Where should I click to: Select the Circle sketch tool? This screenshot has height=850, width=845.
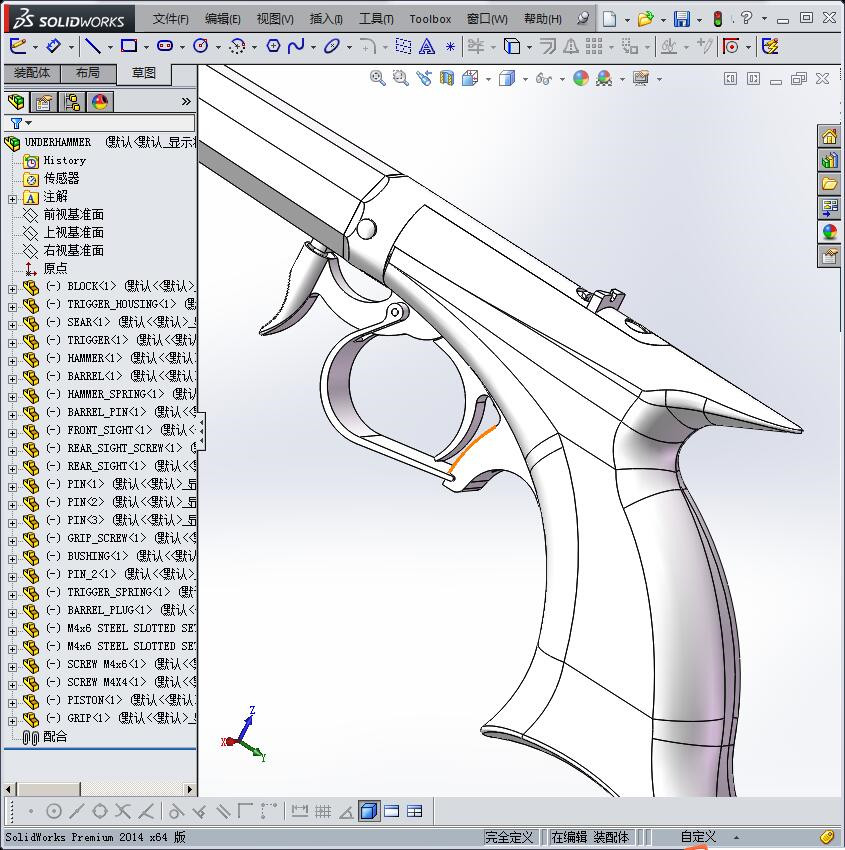pyautogui.click(x=201, y=46)
